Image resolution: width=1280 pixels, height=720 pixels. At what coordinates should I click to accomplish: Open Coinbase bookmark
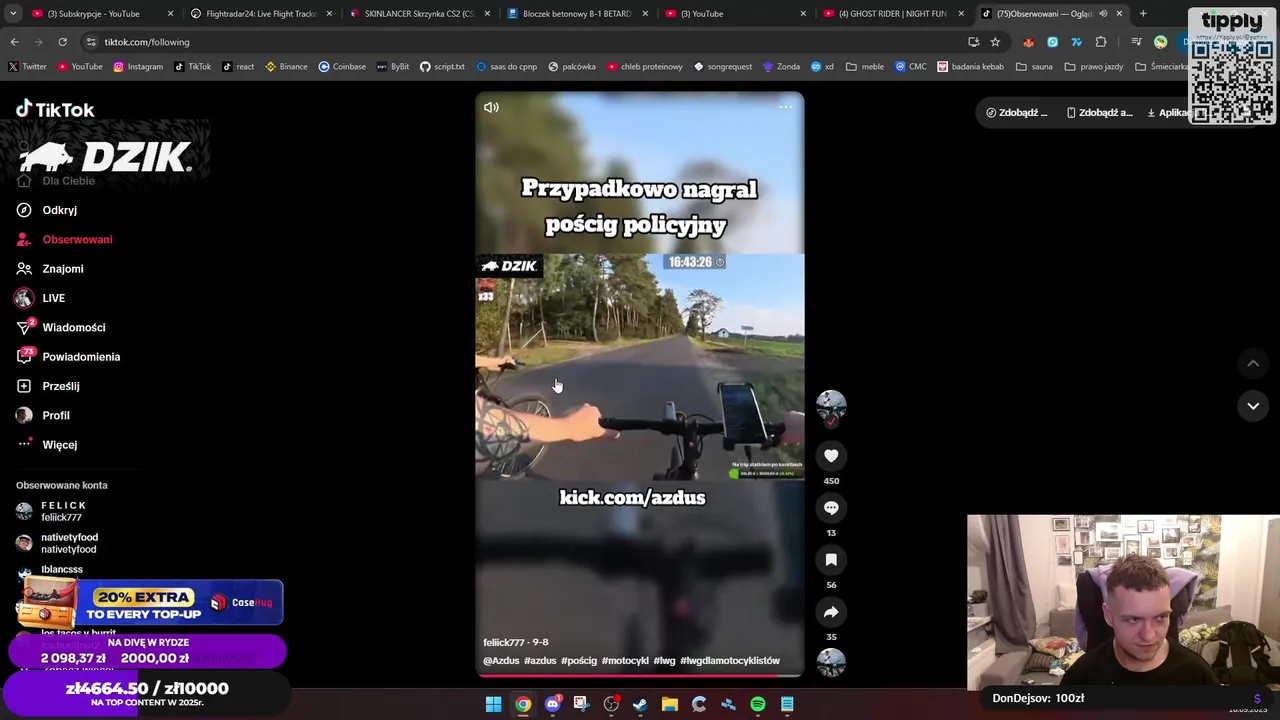tap(342, 67)
